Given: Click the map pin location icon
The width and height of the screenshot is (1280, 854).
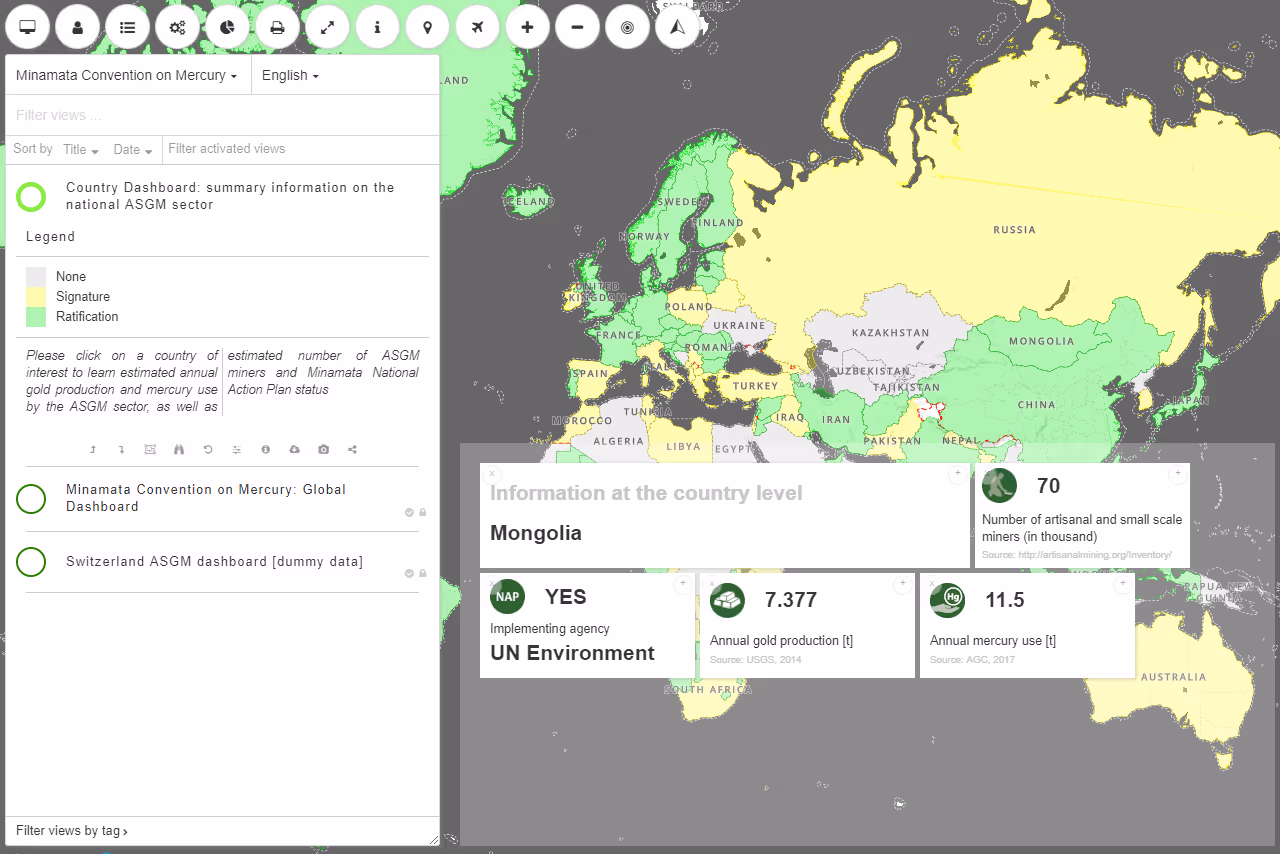Looking at the screenshot, I should coord(428,27).
